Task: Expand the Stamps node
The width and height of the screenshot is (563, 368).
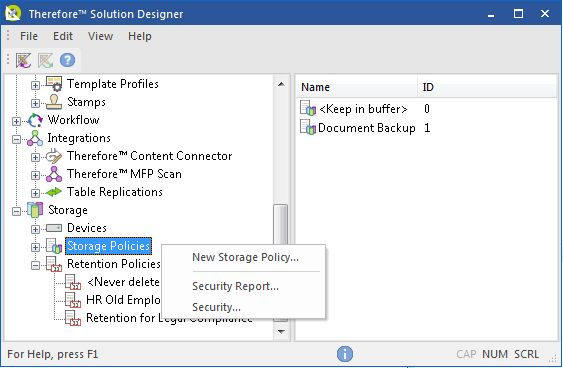Action: pyautogui.click(x=35, y=103)
